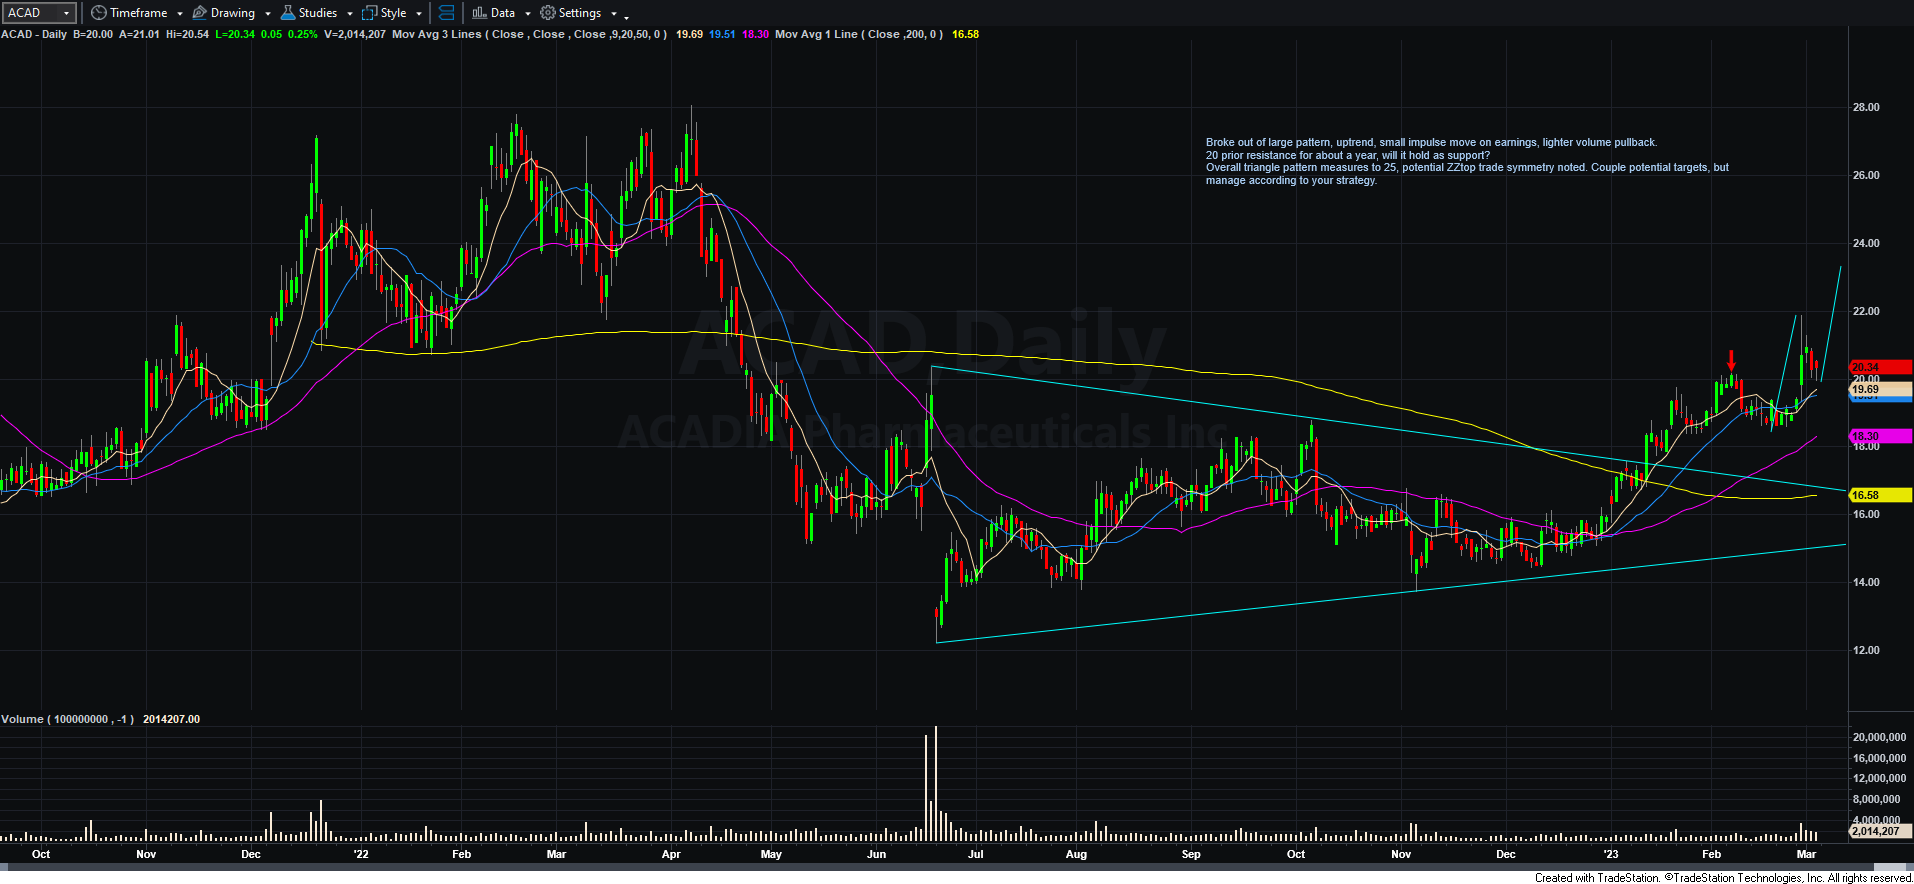Select the Drawing pen tool icon

[x=199, y=13]
